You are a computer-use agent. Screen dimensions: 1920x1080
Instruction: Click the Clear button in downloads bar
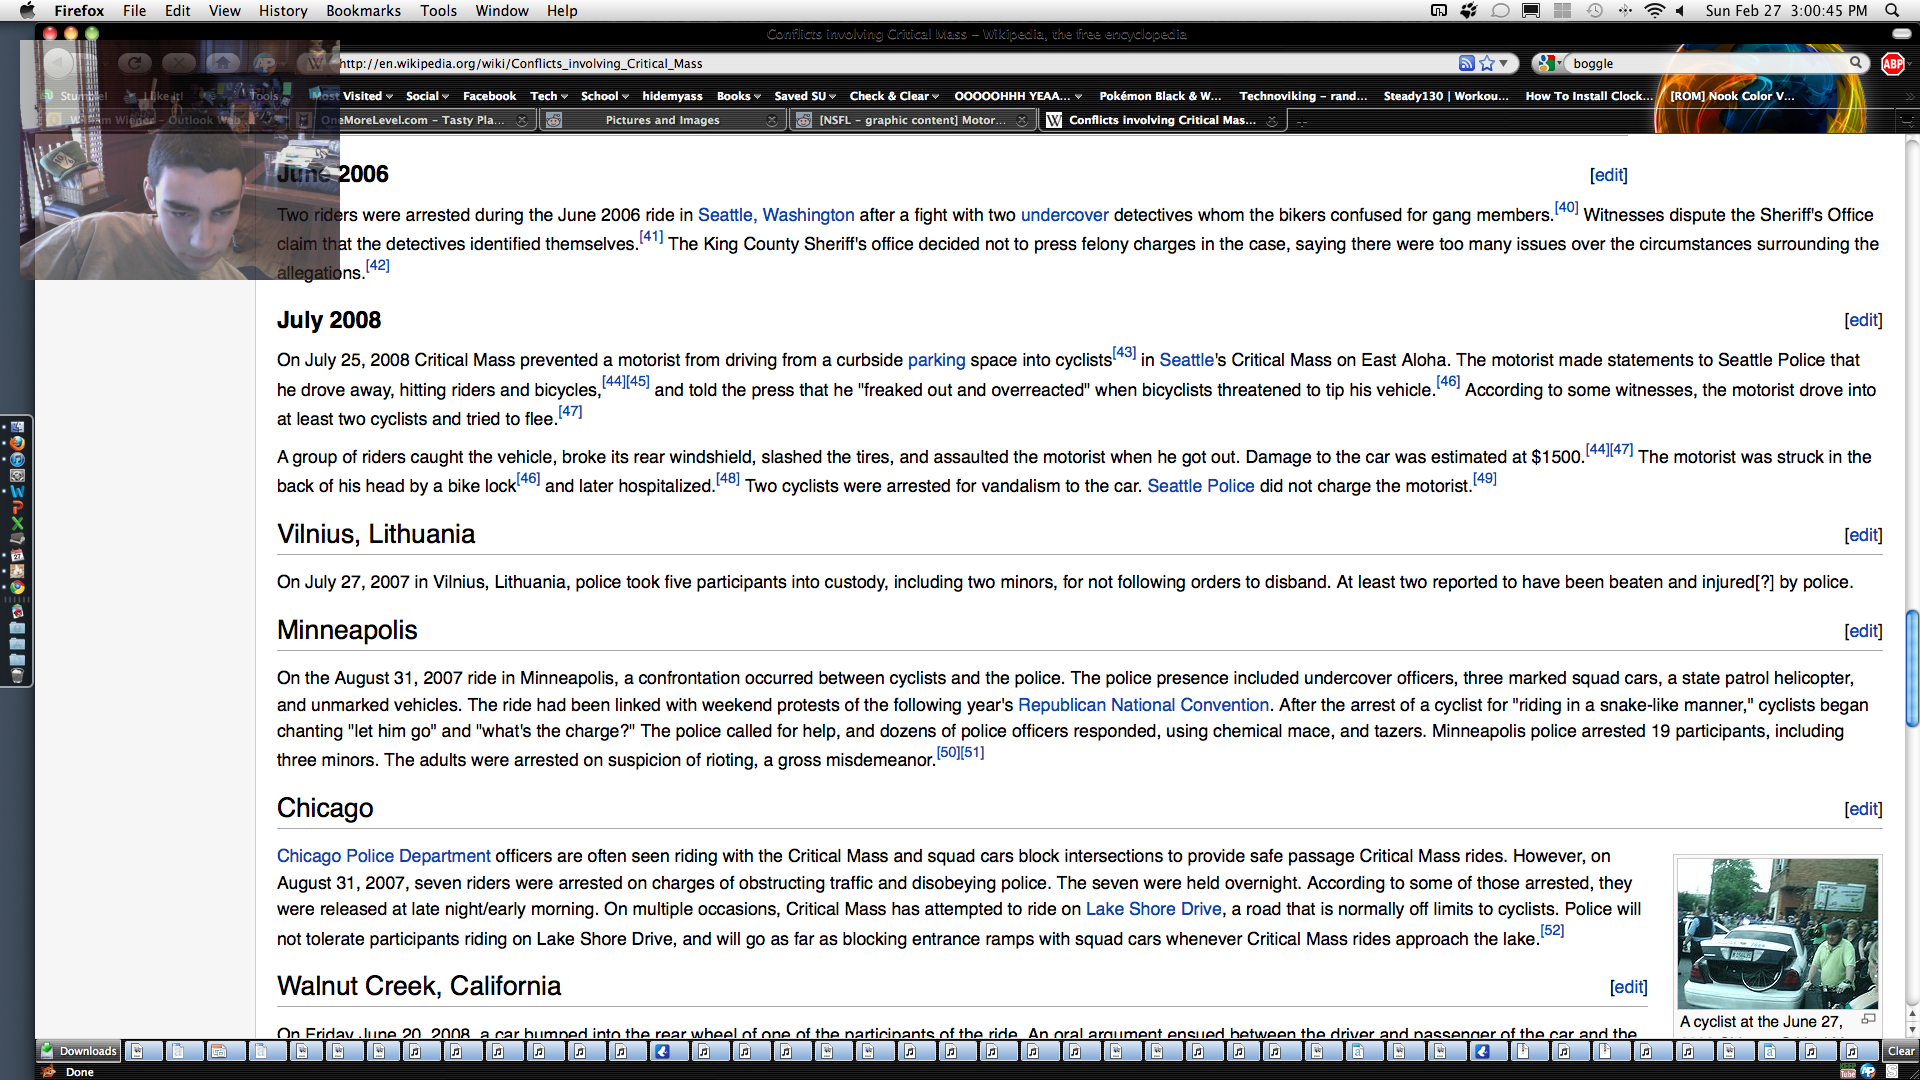click(1900, 1051)
